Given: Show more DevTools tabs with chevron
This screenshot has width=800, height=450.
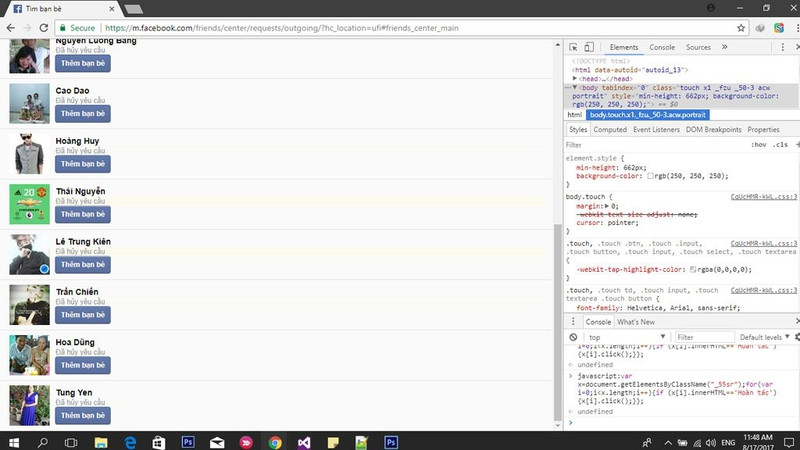Looking at the screenshot, I should pyautogui.click(x=724, y=47).
